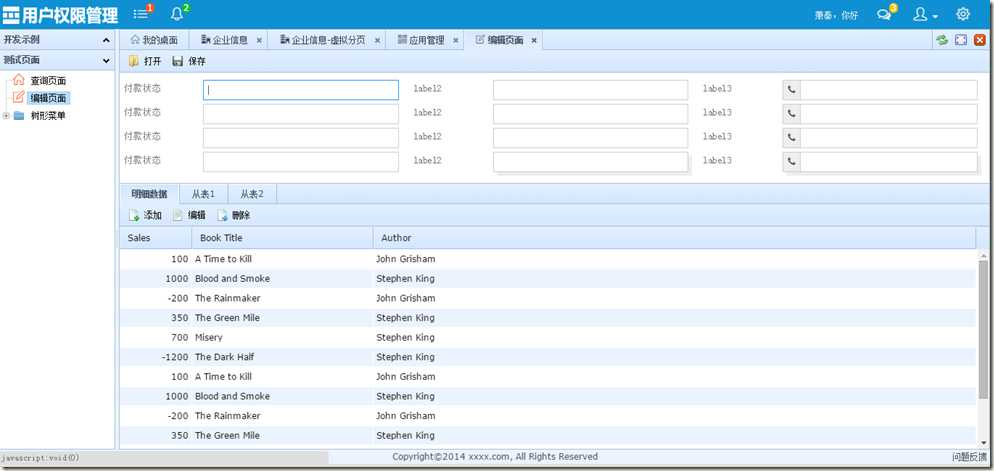Click the 编辑 edit-row button
The height and width of the screenshot is (471, 994).
(190, 216)
